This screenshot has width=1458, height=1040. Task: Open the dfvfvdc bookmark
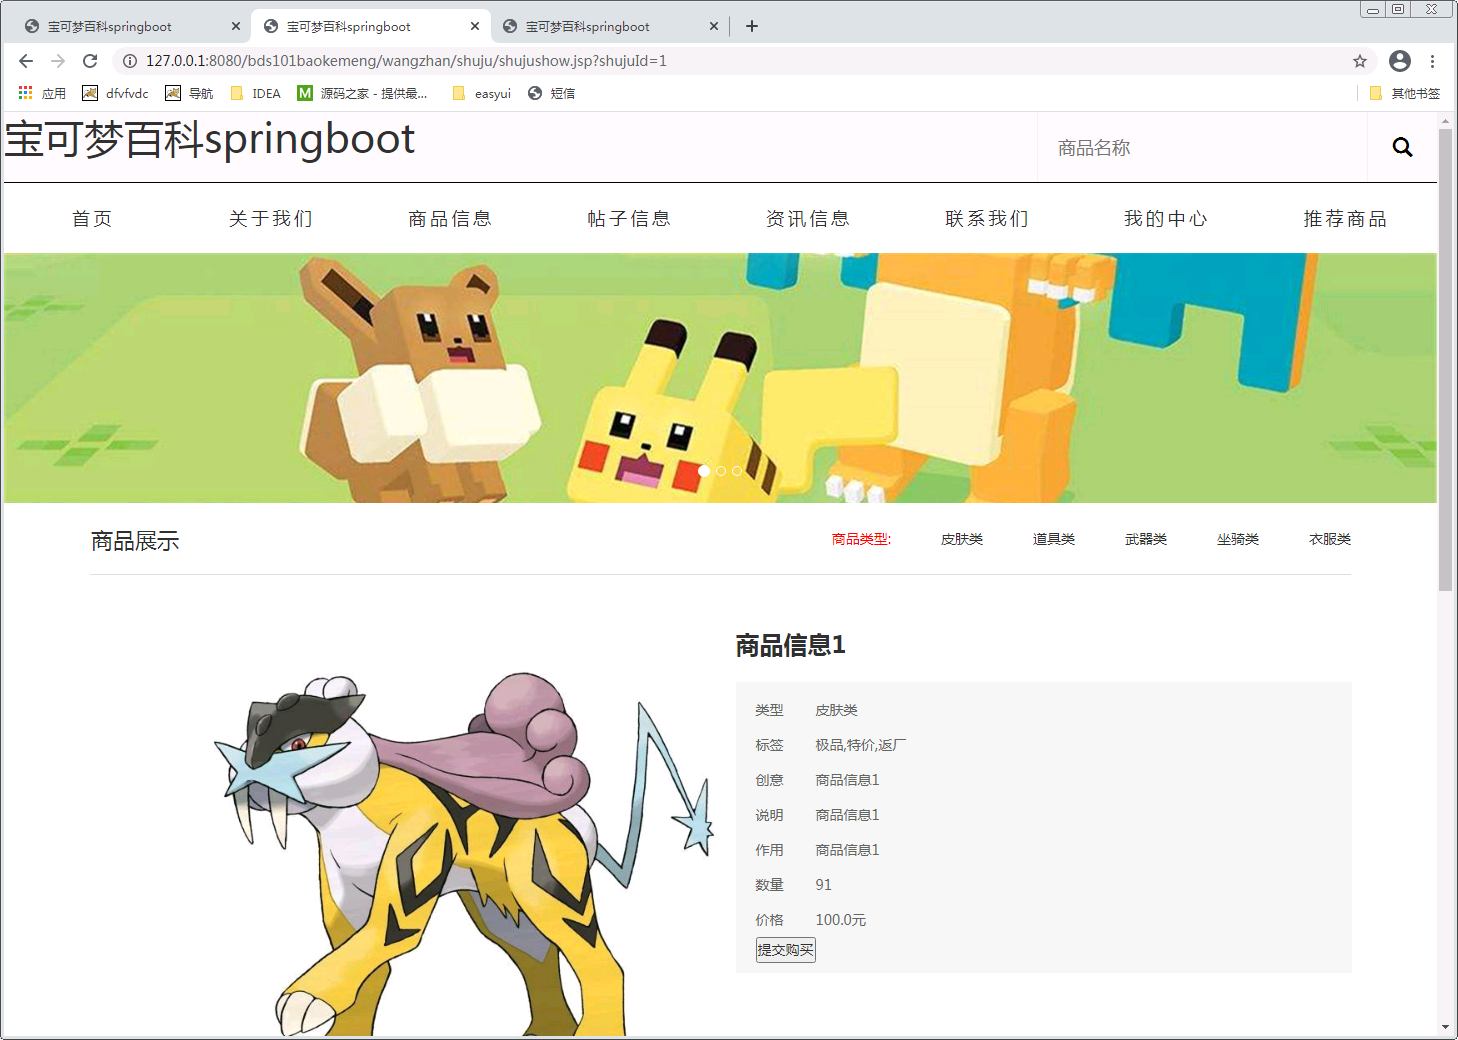[x=115, y=93]
